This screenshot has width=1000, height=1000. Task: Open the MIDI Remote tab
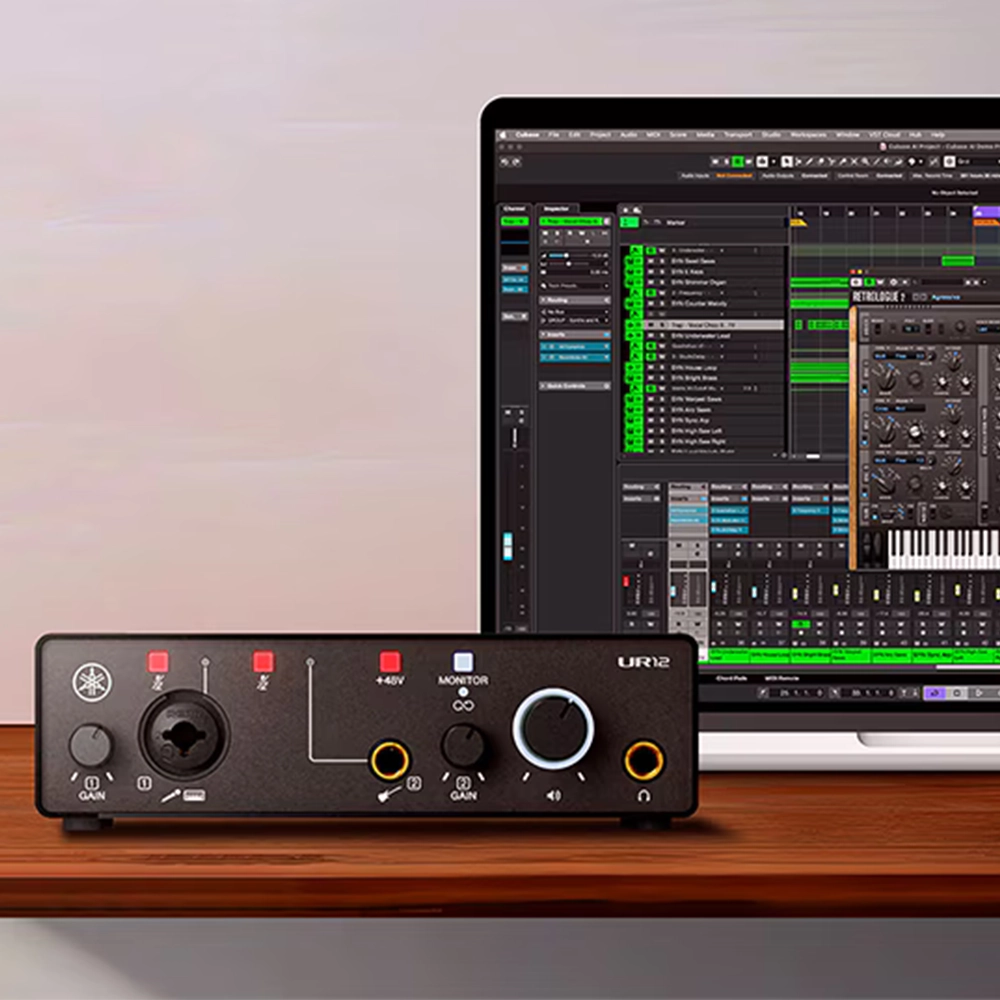click(x=781, y=678)
